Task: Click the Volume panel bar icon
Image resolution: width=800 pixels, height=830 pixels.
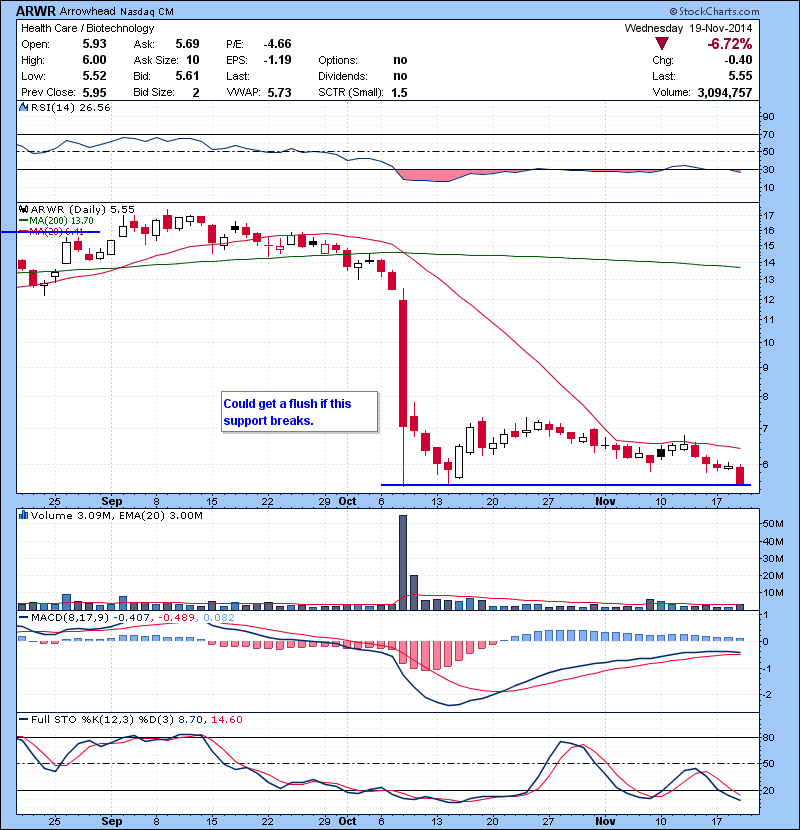Action: (23, 515)
